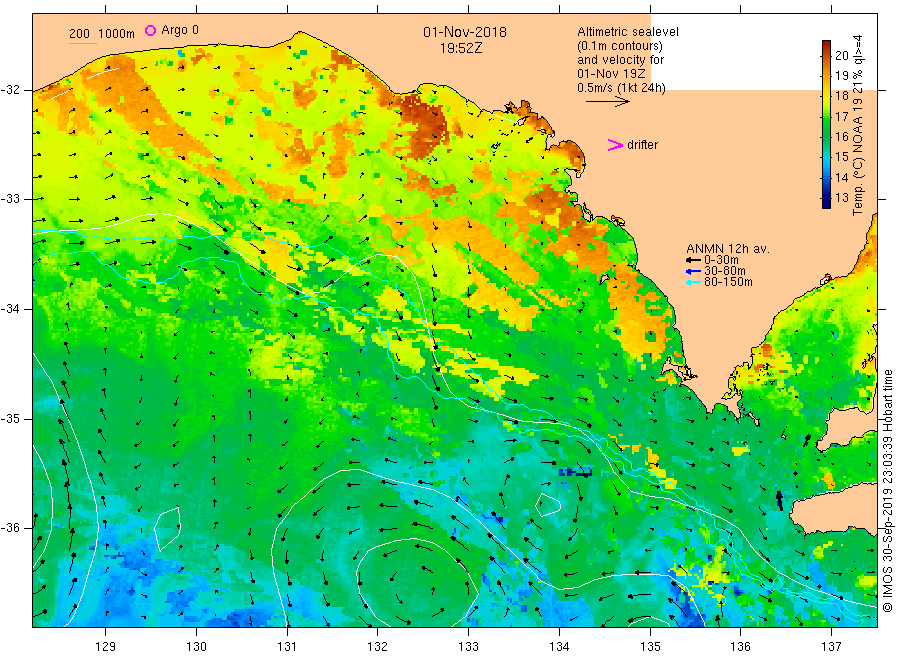
Task: Click the 'Argo 0' legend text
Action: click(x=180, y=30)
